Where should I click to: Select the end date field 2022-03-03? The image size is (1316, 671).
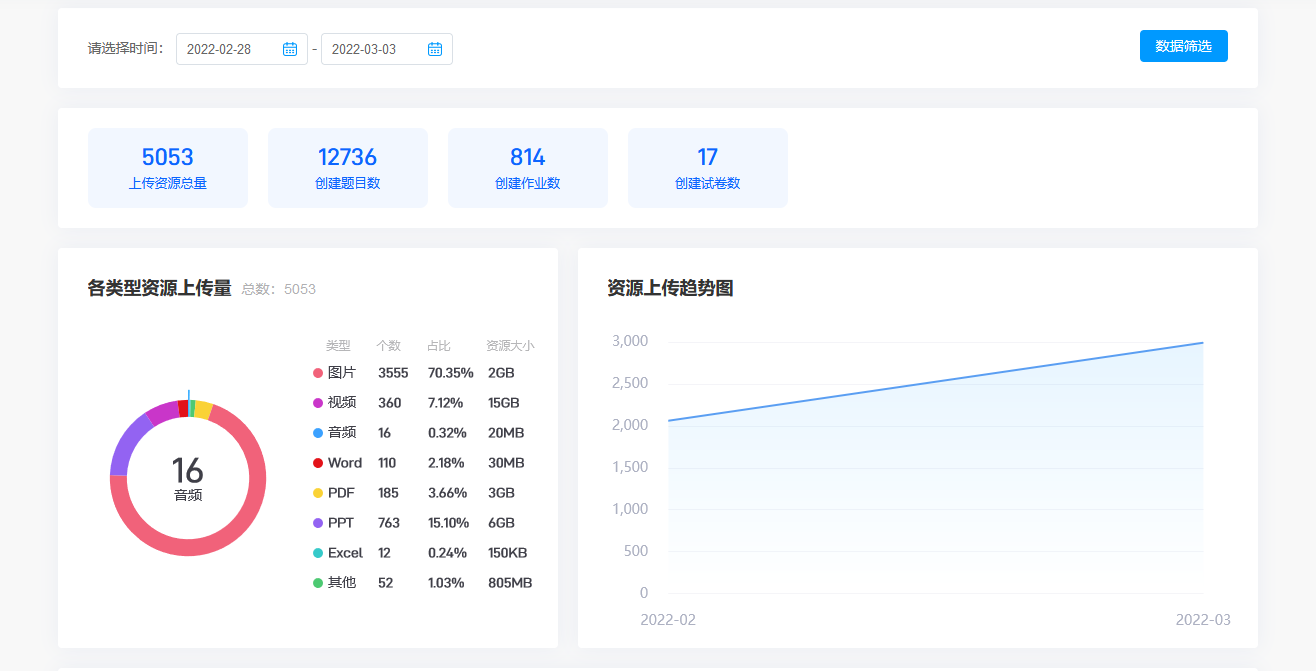click(x=372, y=49)
